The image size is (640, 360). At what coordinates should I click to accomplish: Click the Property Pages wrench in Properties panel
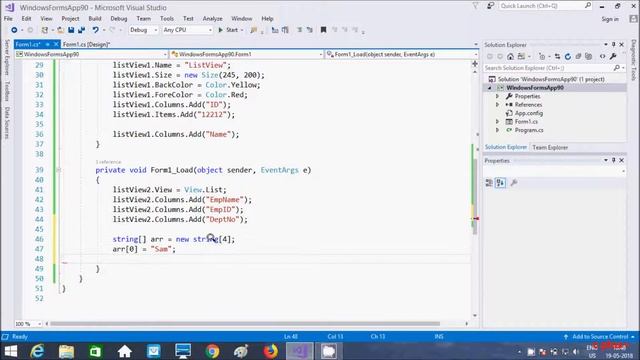tap(514, 182)
